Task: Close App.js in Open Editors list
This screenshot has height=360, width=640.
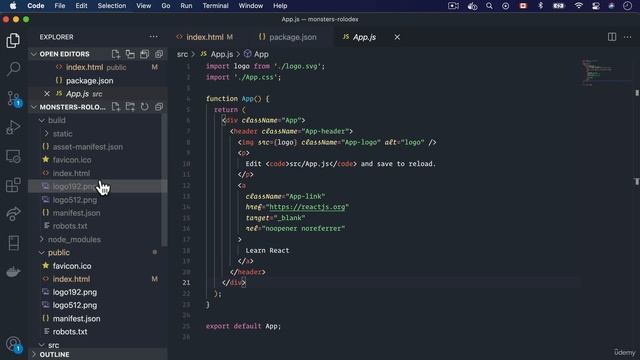Action: (x=47, y=94)
